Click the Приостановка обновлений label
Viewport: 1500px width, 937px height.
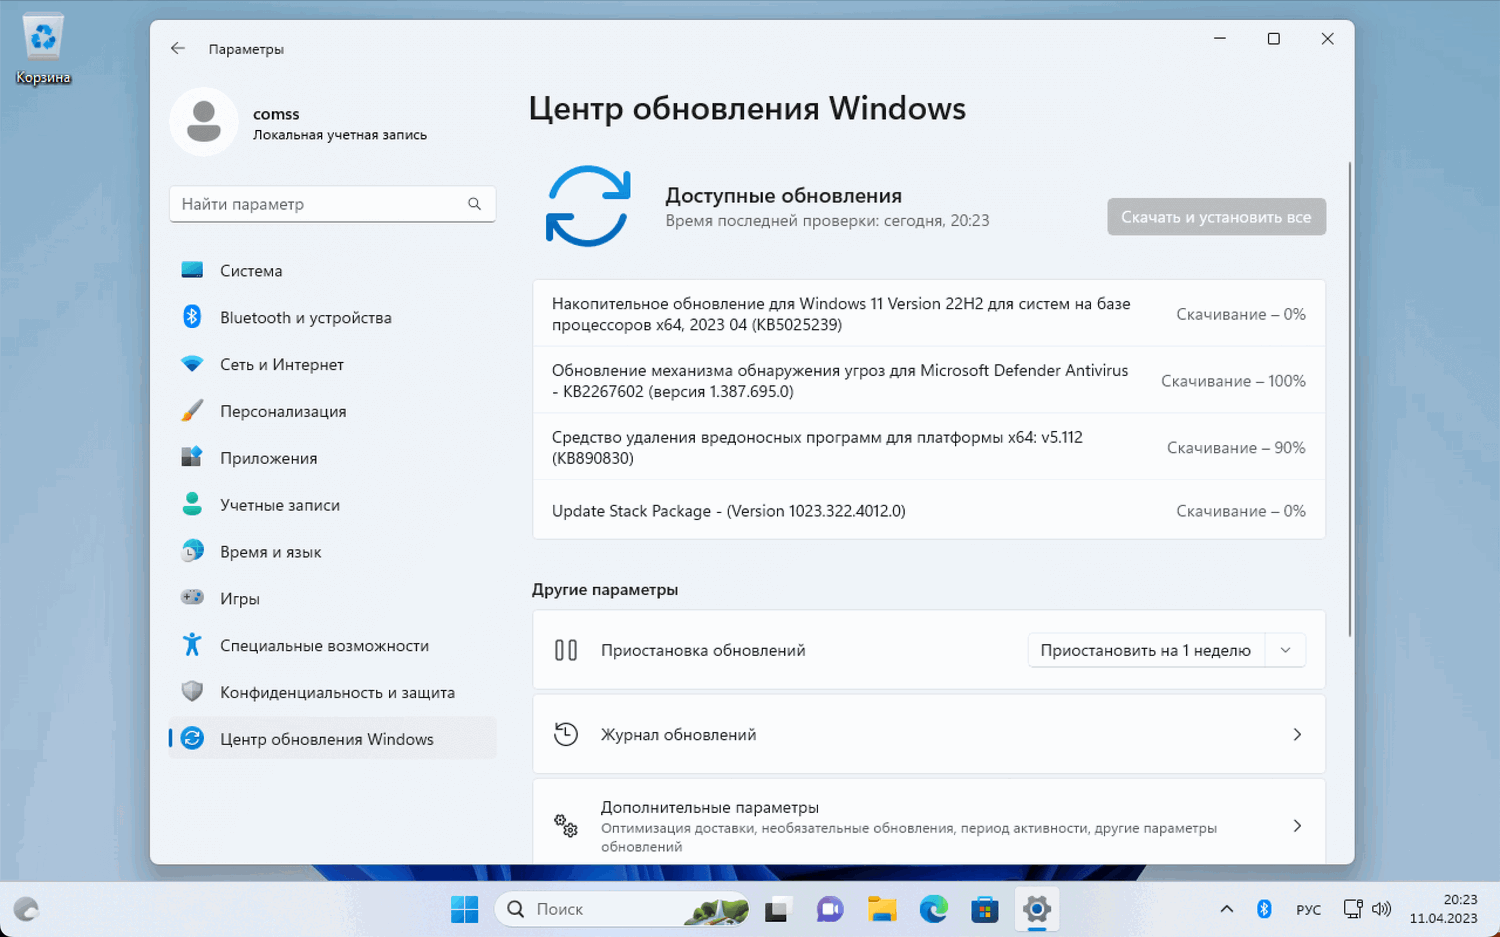point(703,650)
